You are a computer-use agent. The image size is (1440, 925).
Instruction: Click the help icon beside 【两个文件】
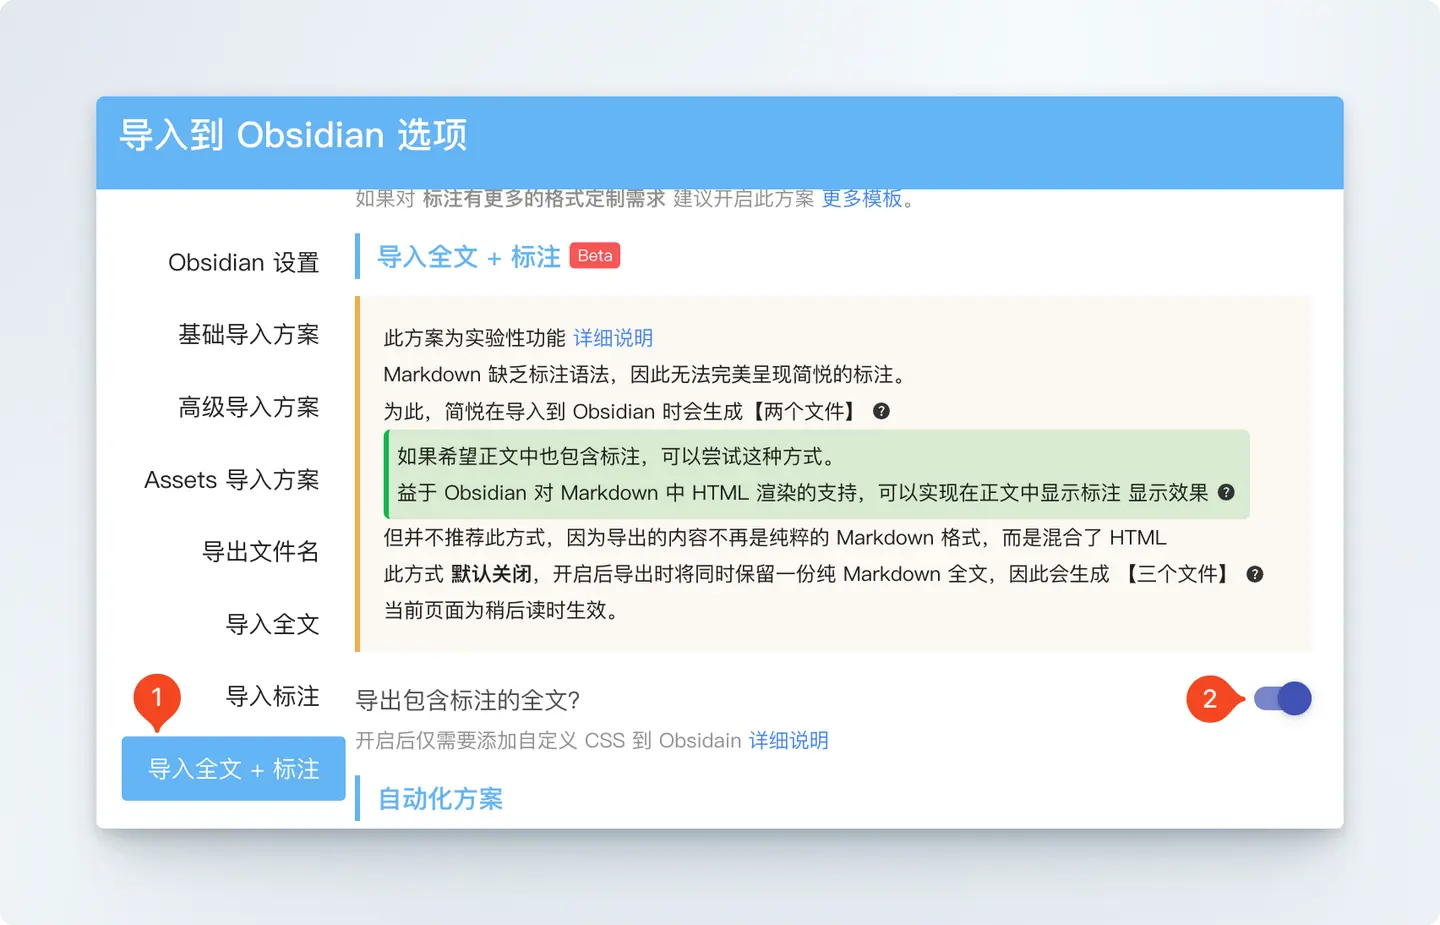coord(881,411)
